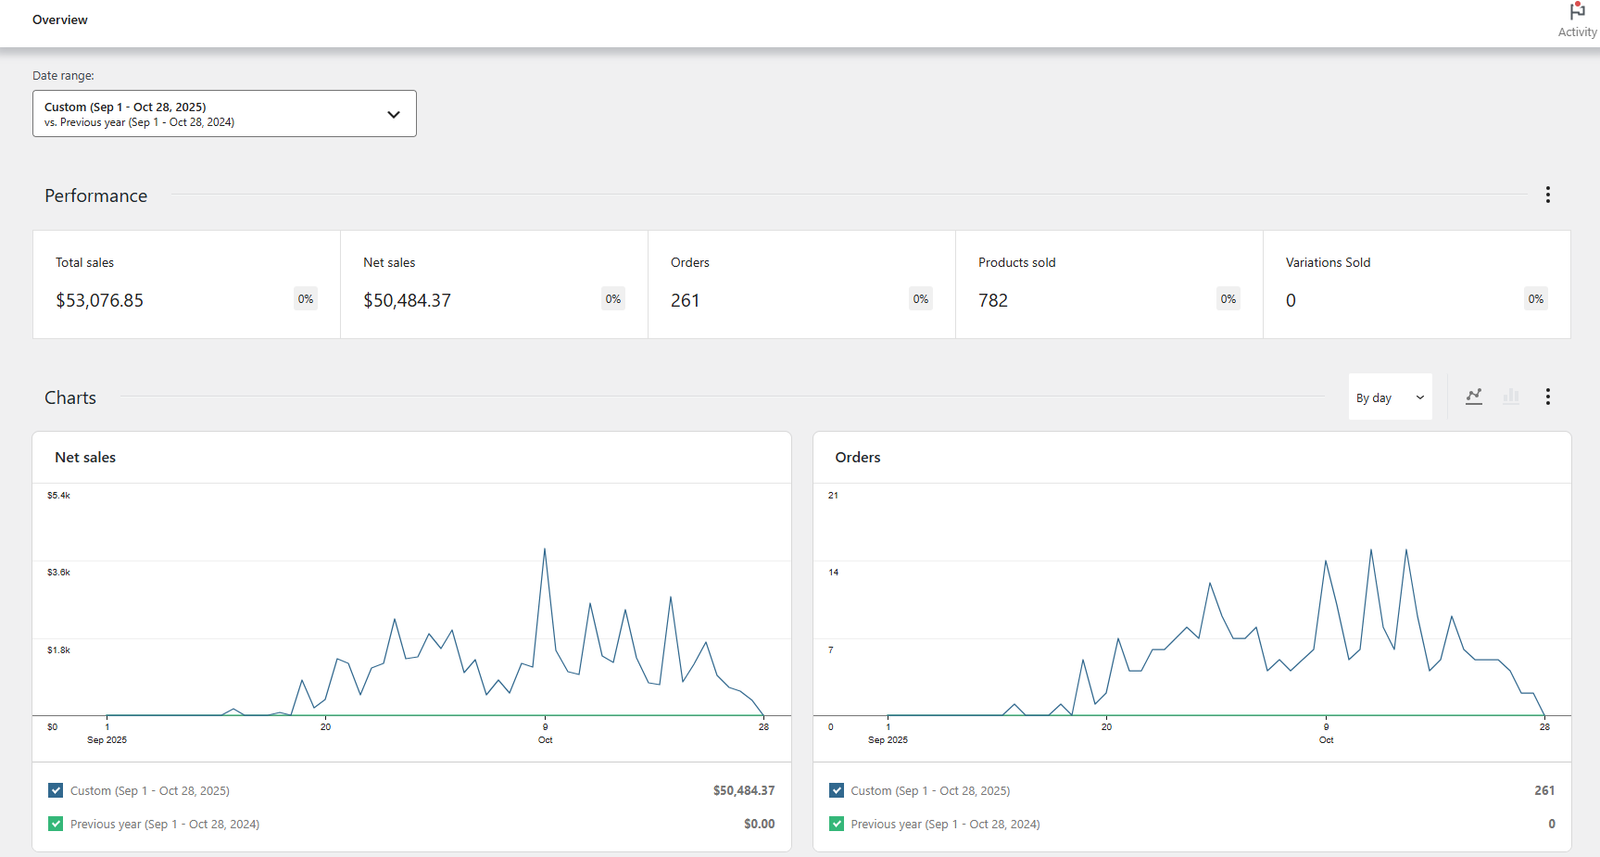Toggle Previous year checkbox in Net sales chart
Viewport: 1600px width, 857px height.
(x=56, y=824)
